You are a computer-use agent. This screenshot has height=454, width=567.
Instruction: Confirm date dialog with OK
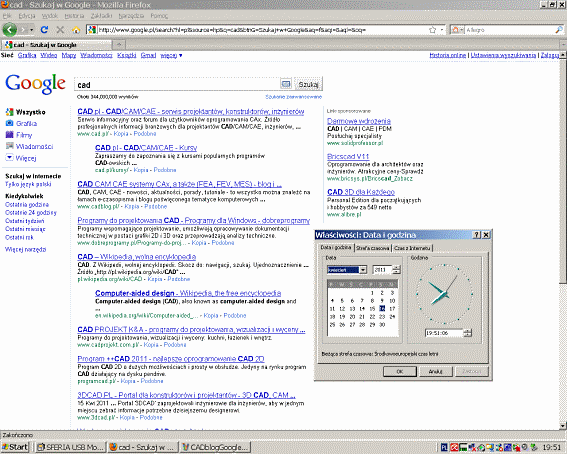coord(400,371)
